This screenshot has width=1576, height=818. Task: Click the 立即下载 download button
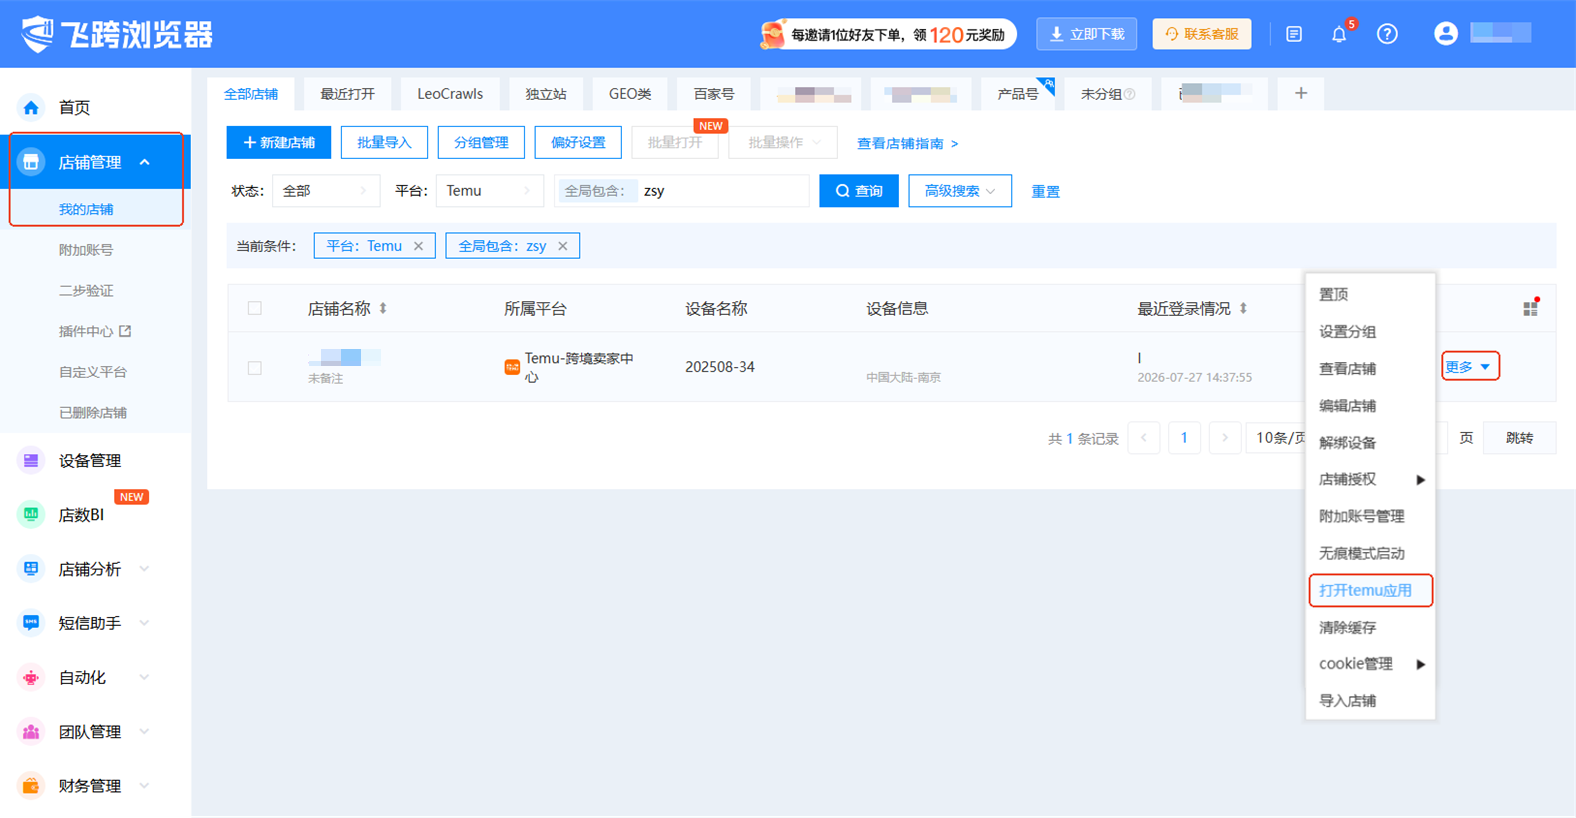pos(1086,34)
